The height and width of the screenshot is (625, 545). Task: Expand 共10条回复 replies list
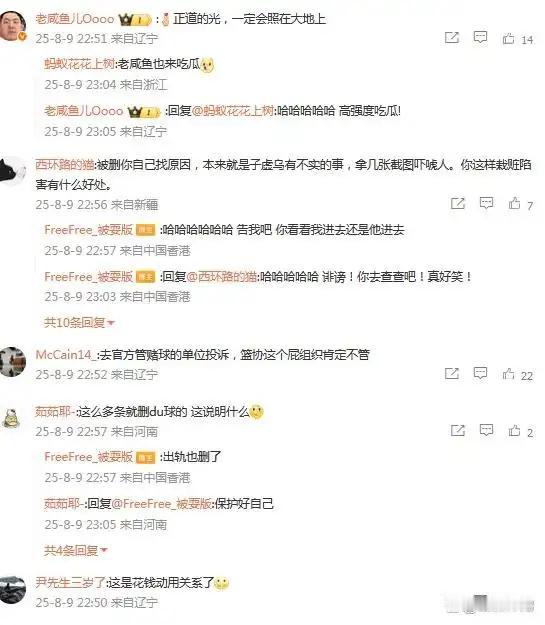click(x=79, y=322)
